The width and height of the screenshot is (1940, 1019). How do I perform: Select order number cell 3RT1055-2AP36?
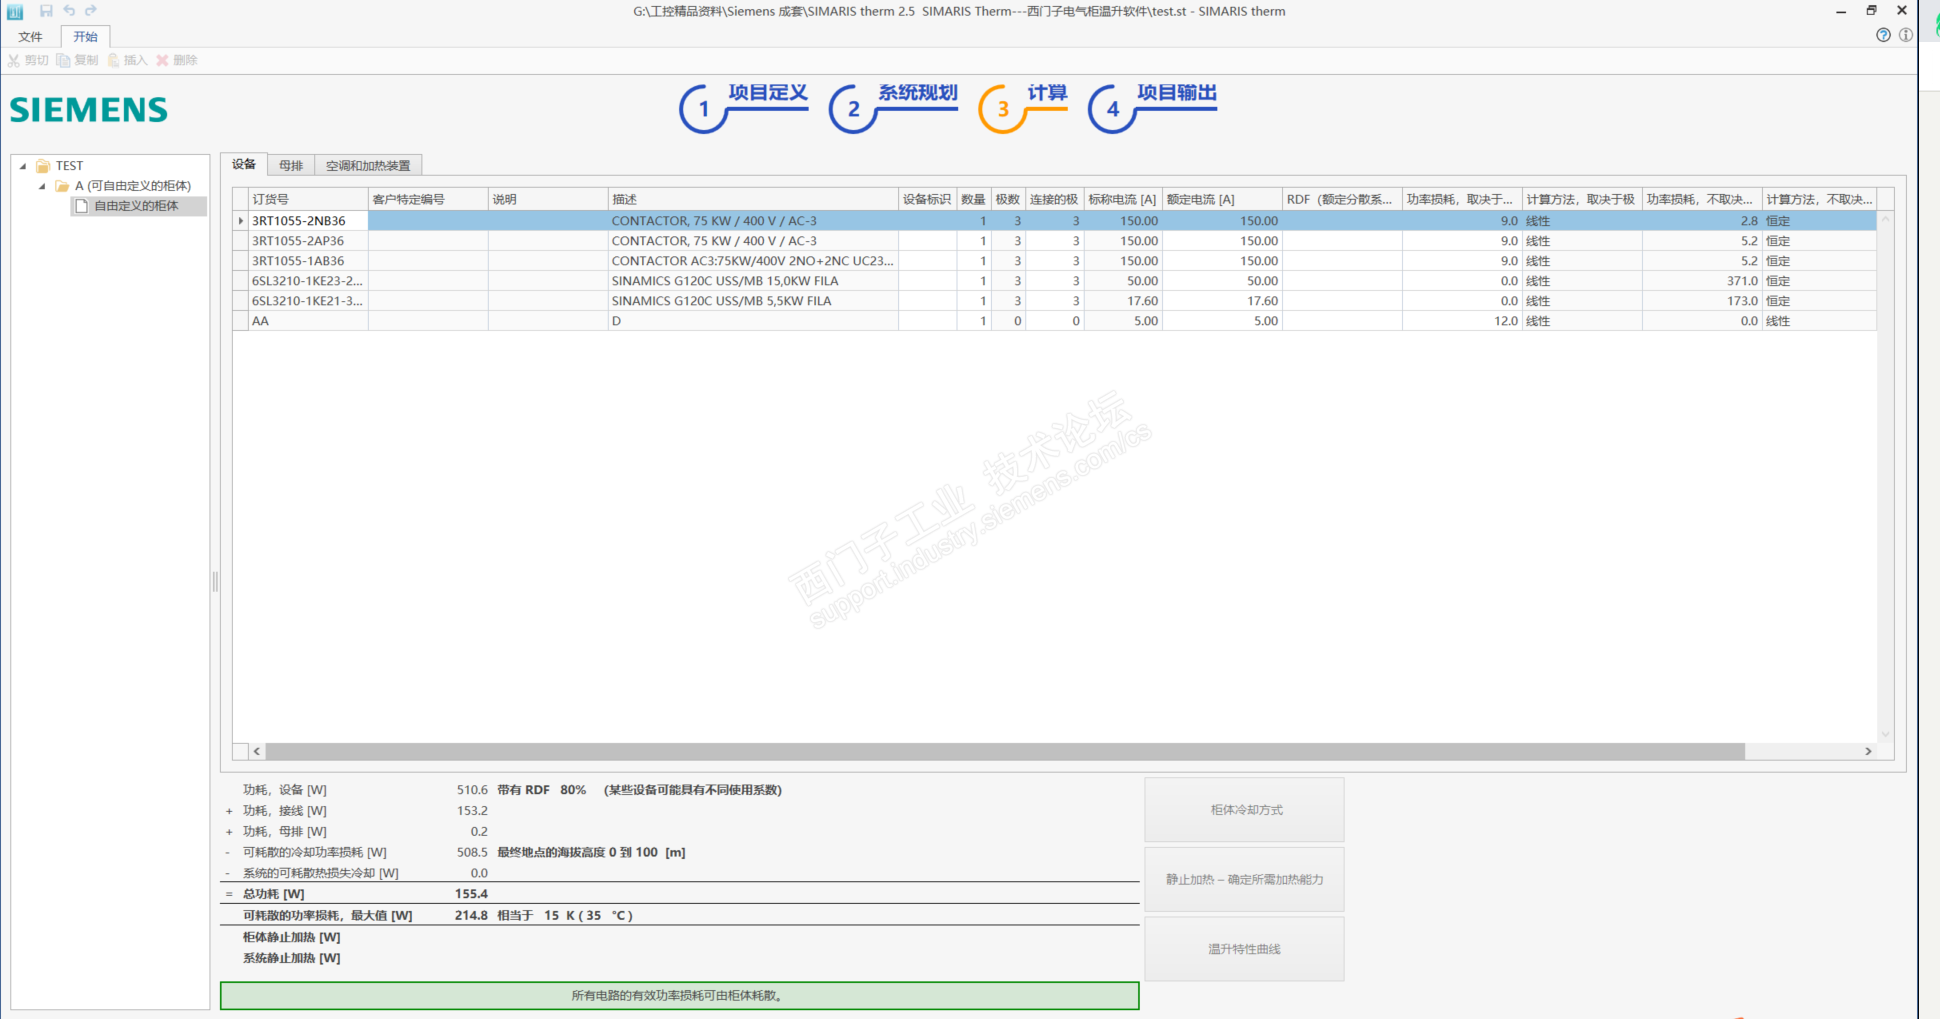[x=308, y=241]
